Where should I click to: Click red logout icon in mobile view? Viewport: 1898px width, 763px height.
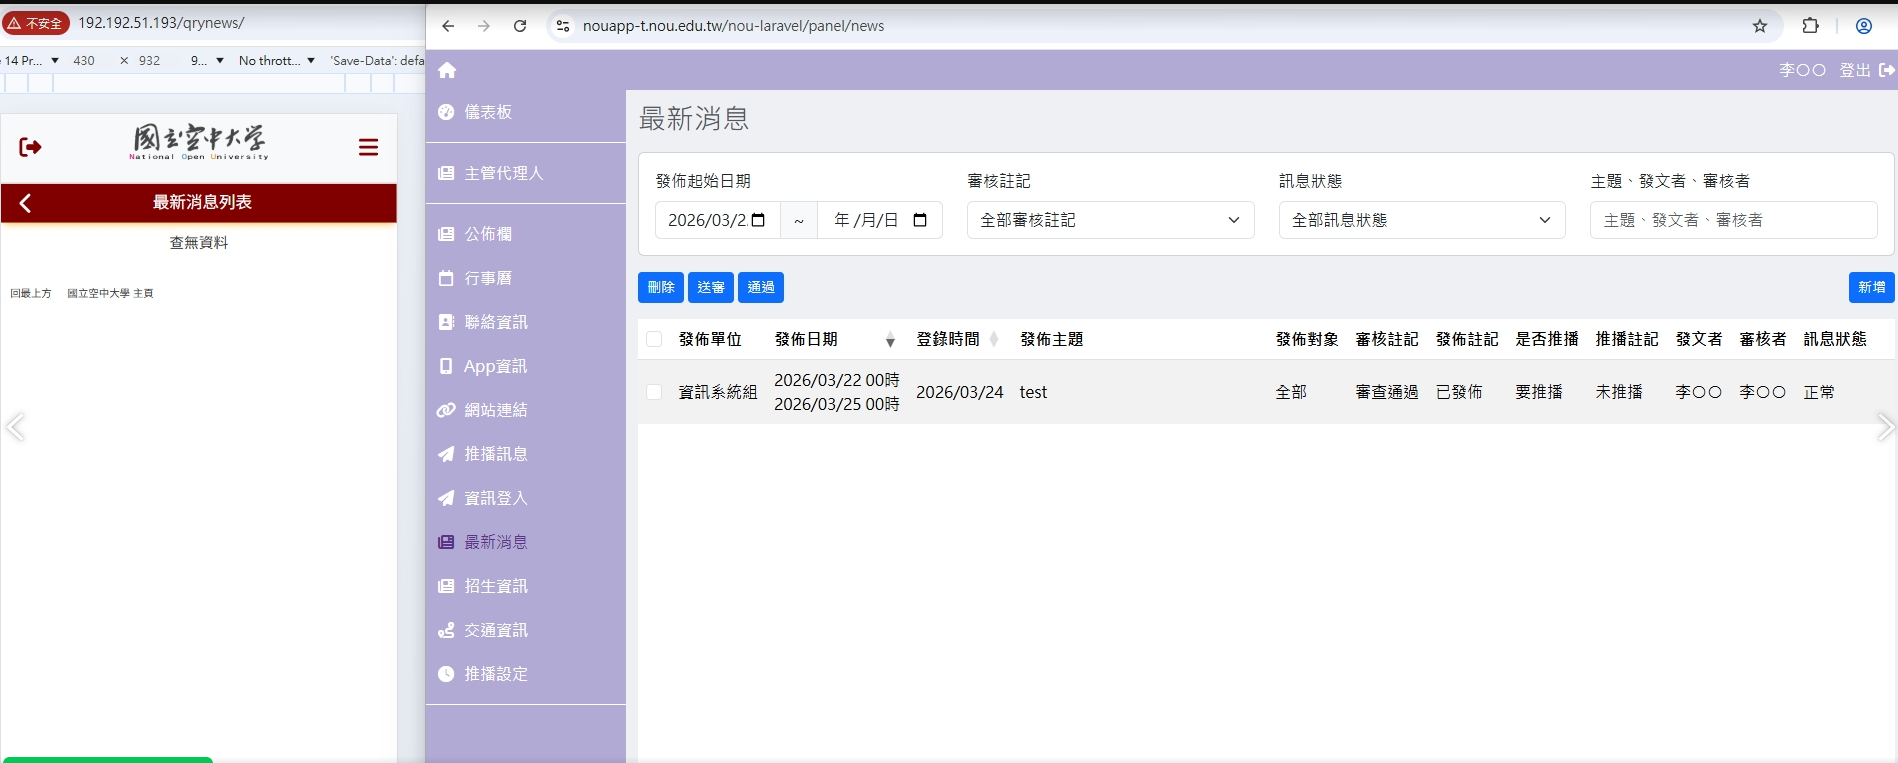[x=30, y=147]
